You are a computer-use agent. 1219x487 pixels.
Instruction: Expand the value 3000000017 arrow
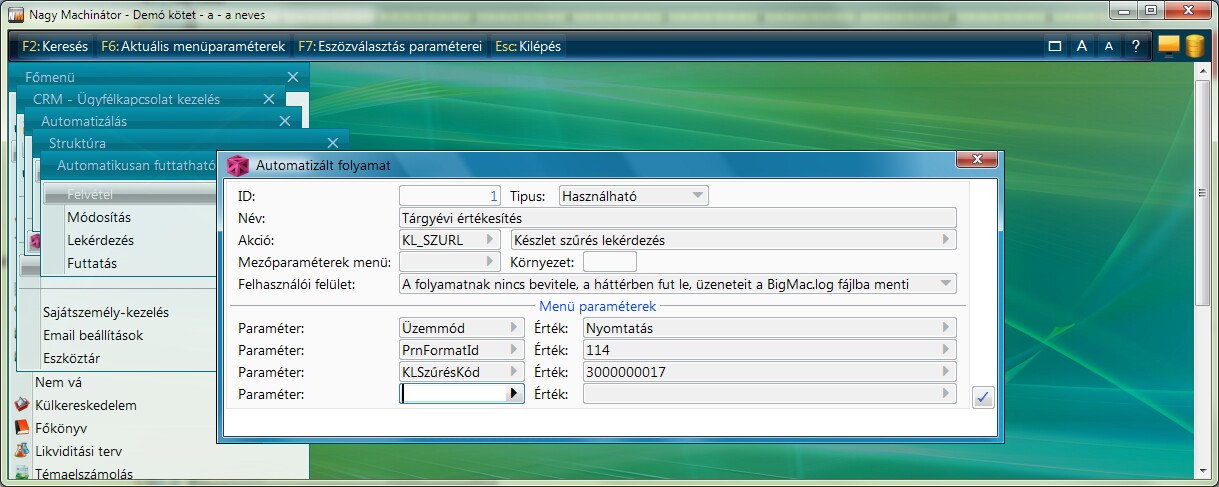pyautogui.click(x=946, y=372)
